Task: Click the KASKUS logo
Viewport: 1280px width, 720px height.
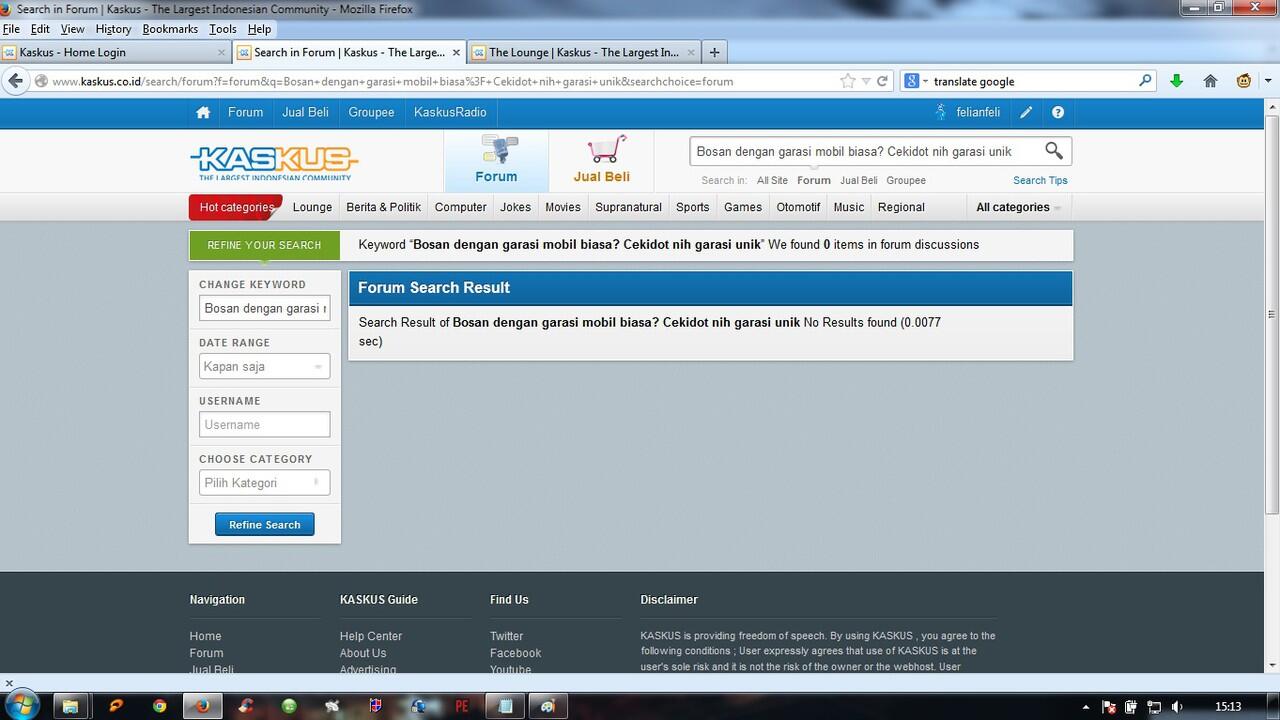Action: coord(274,163)
